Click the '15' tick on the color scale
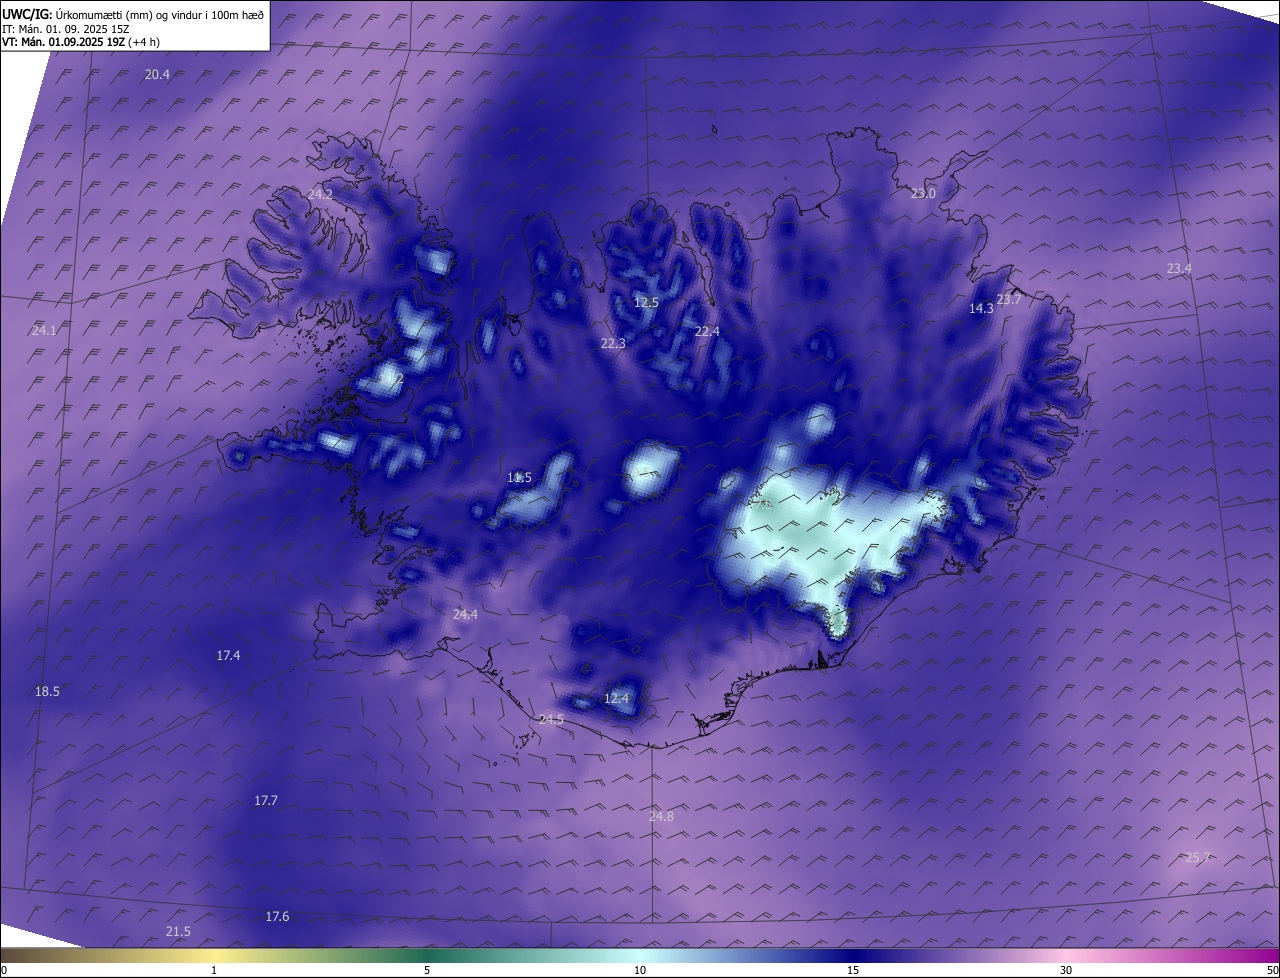This screenshot has width=1280, height=978. click(853, 971)
